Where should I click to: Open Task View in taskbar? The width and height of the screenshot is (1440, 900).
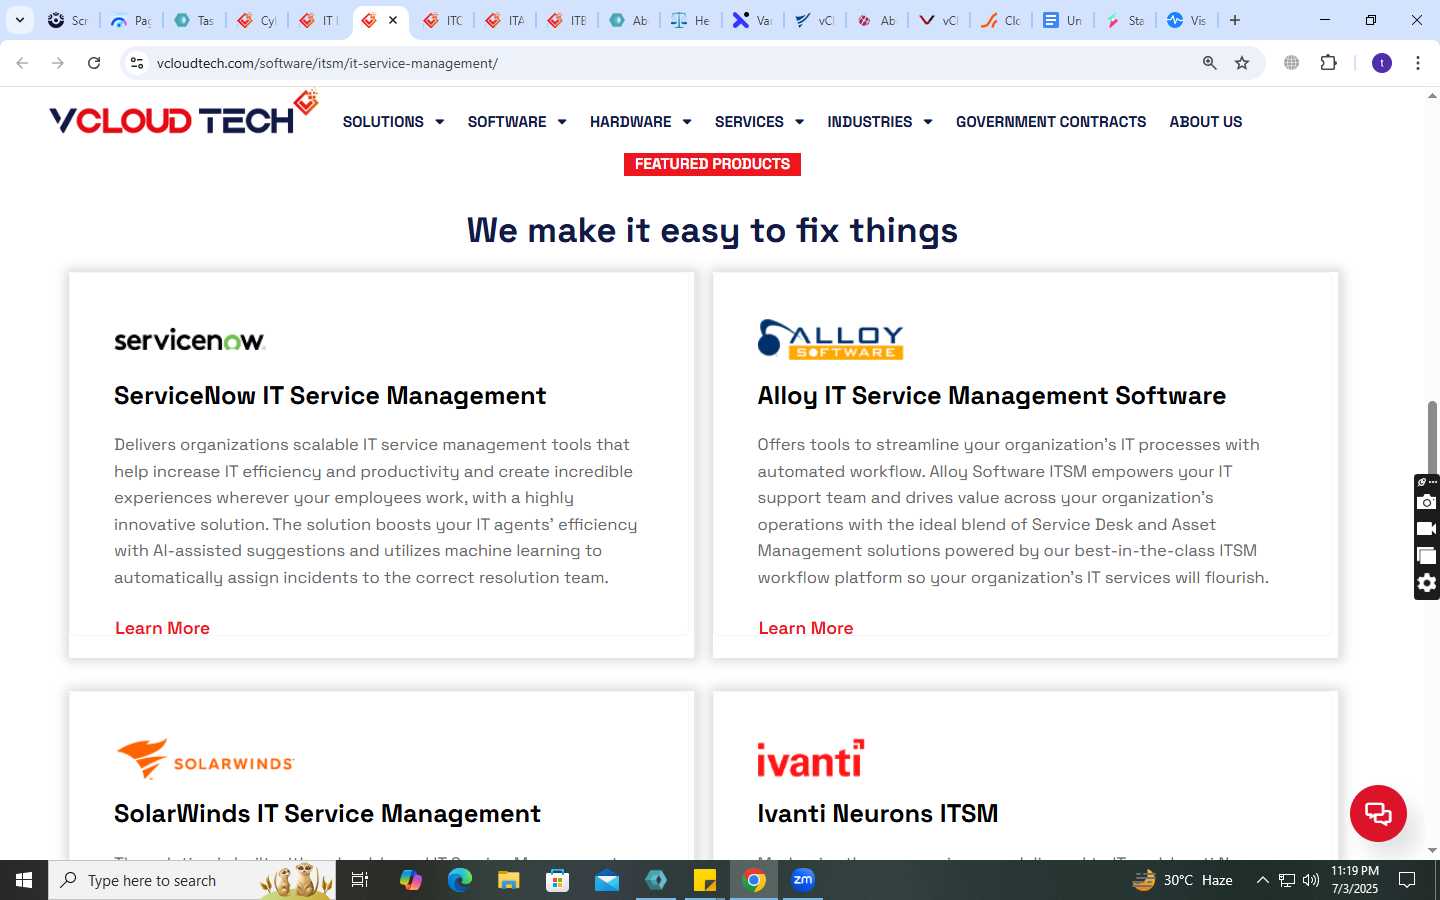(x=360, y=880)
